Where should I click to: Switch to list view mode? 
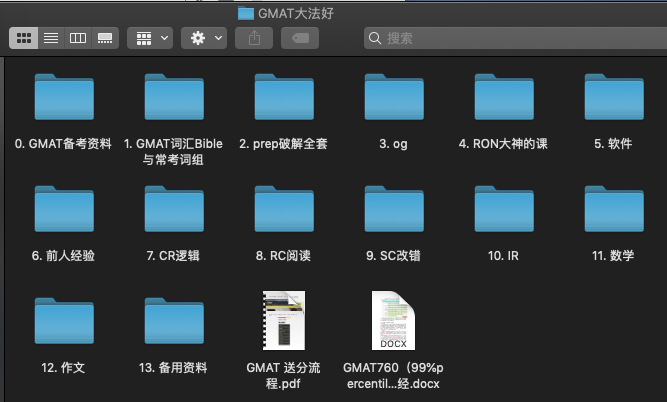51,38
